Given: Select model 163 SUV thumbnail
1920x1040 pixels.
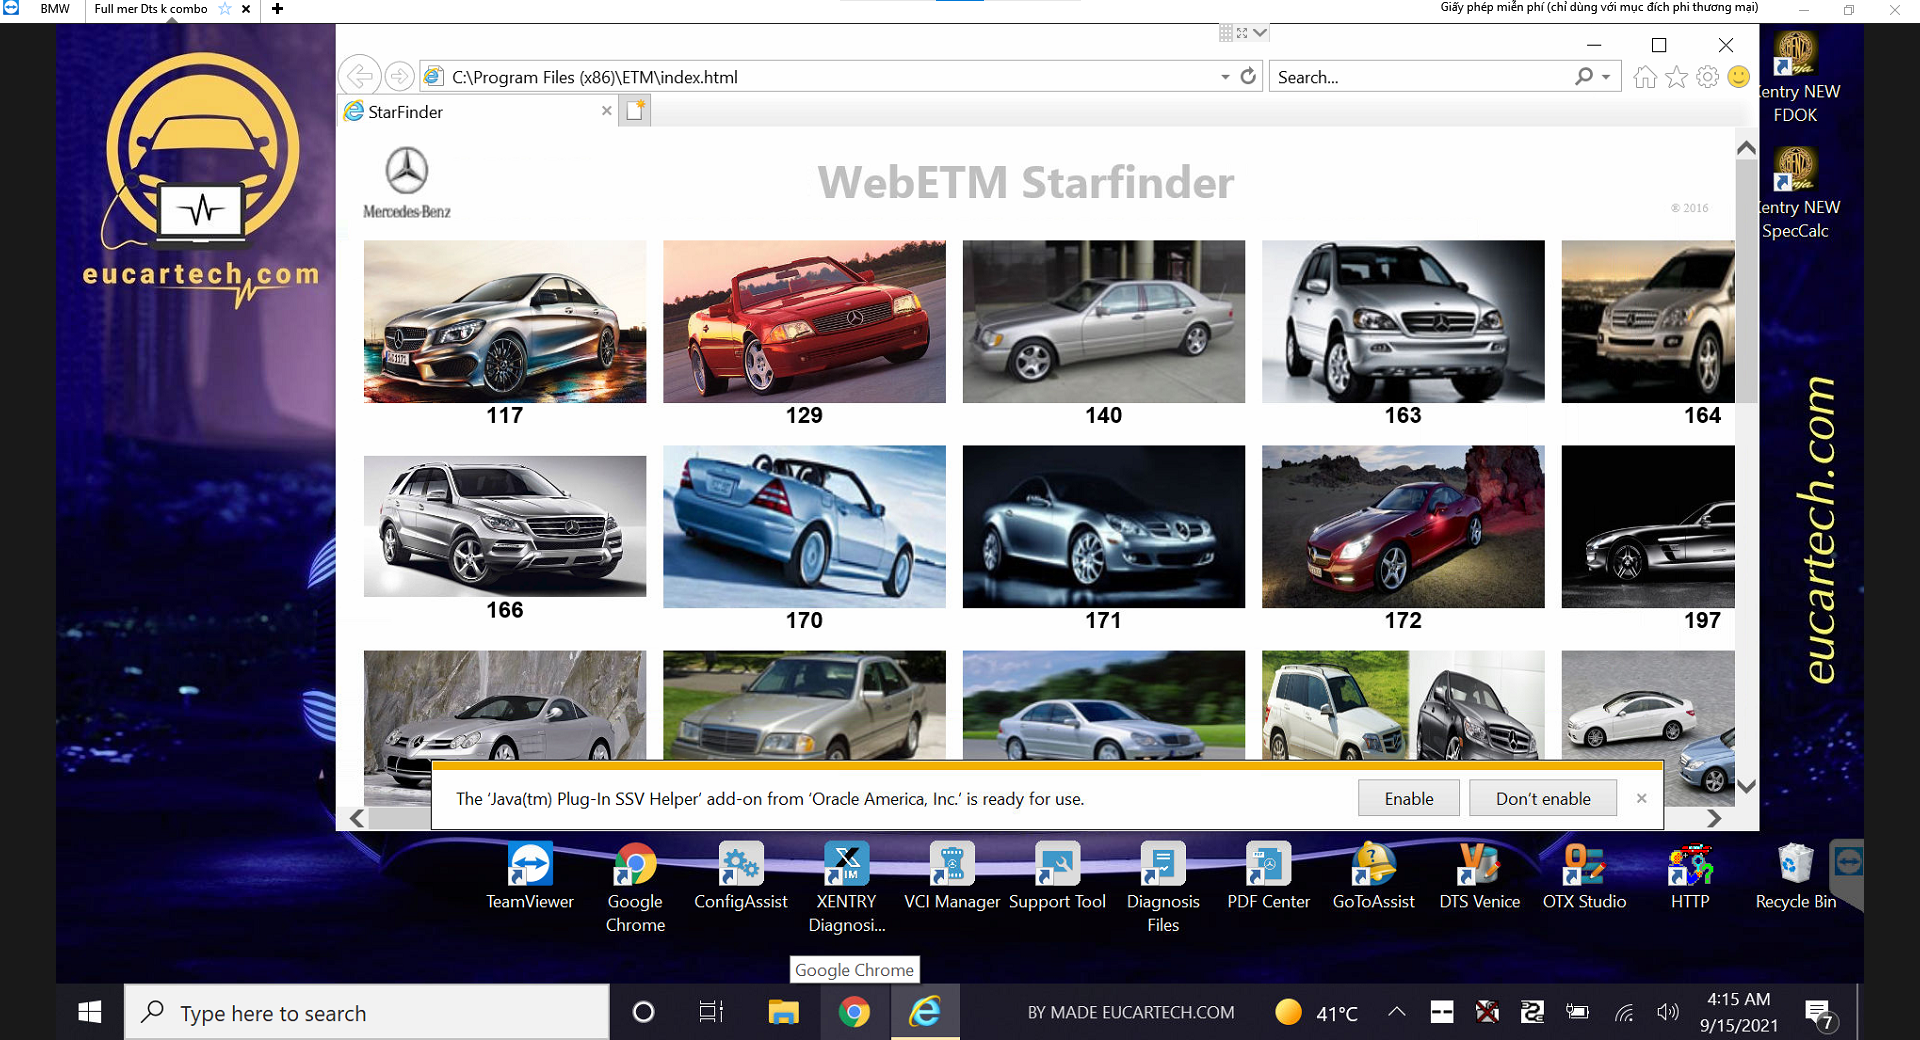Looking at the screenshot, I should point(1403,321).
